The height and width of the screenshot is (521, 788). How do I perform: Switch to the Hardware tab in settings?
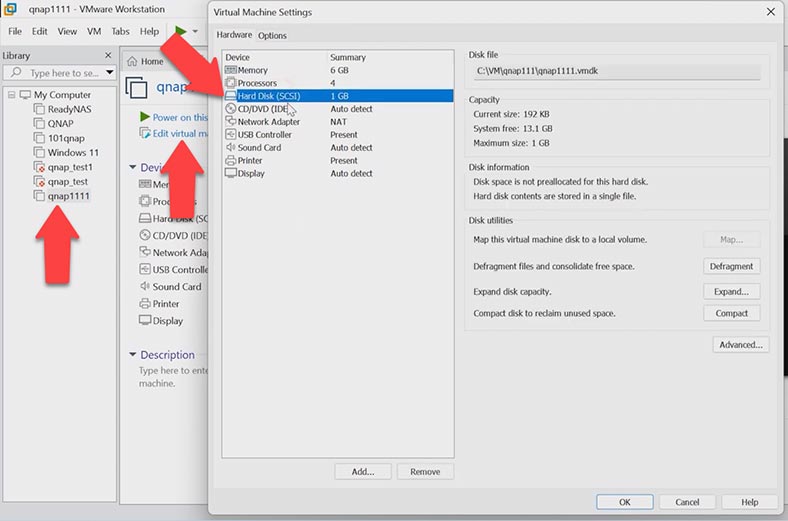234,35
